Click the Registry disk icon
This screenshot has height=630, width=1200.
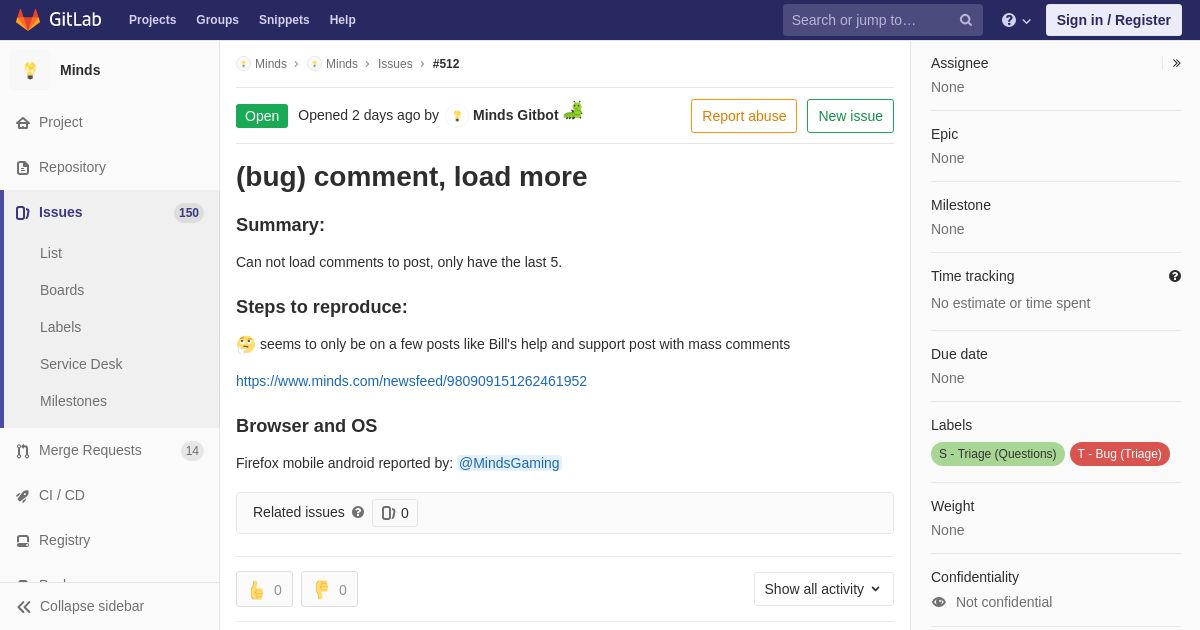click(x=23, y=541)
